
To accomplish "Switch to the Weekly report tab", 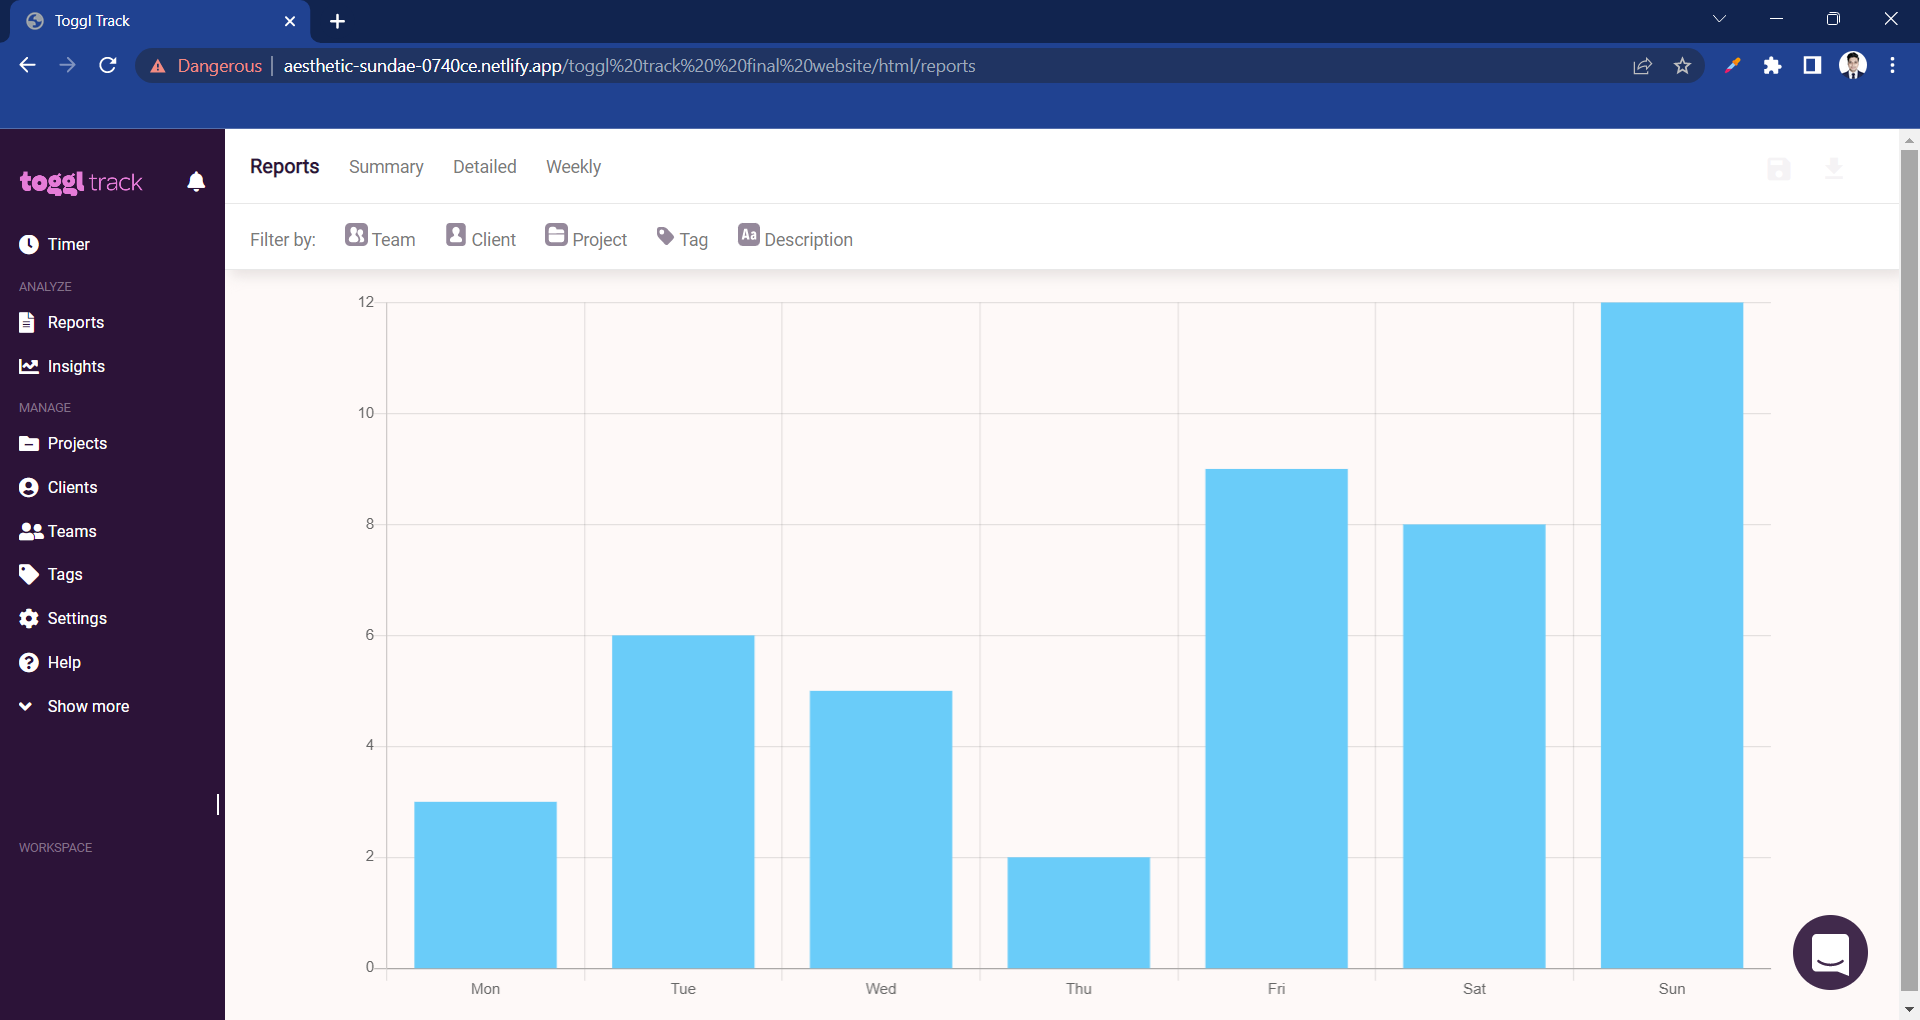I will pyautogui.click(x=573, y=167).
